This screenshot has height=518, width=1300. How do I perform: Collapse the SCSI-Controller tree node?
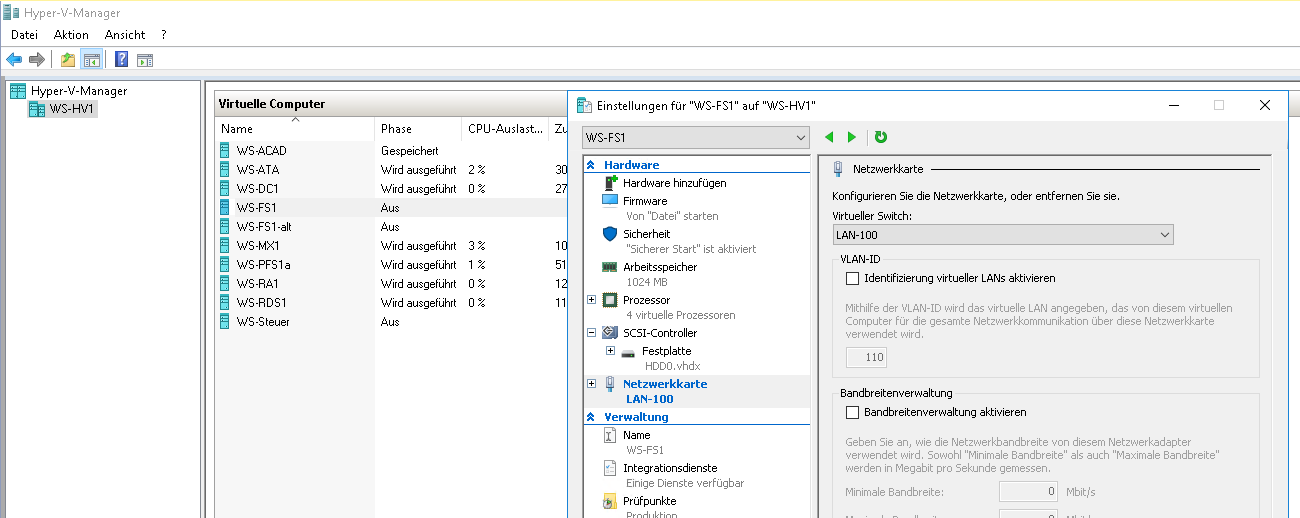tap(591, 333)
